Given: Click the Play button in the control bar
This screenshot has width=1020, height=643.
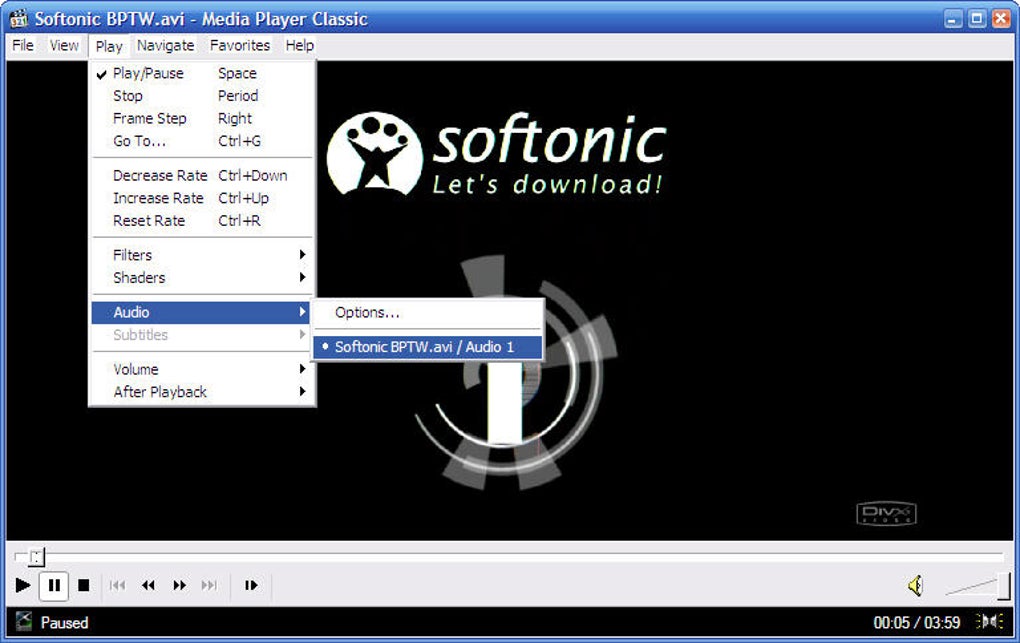Looking at the screenshot, I should [23, 585].
